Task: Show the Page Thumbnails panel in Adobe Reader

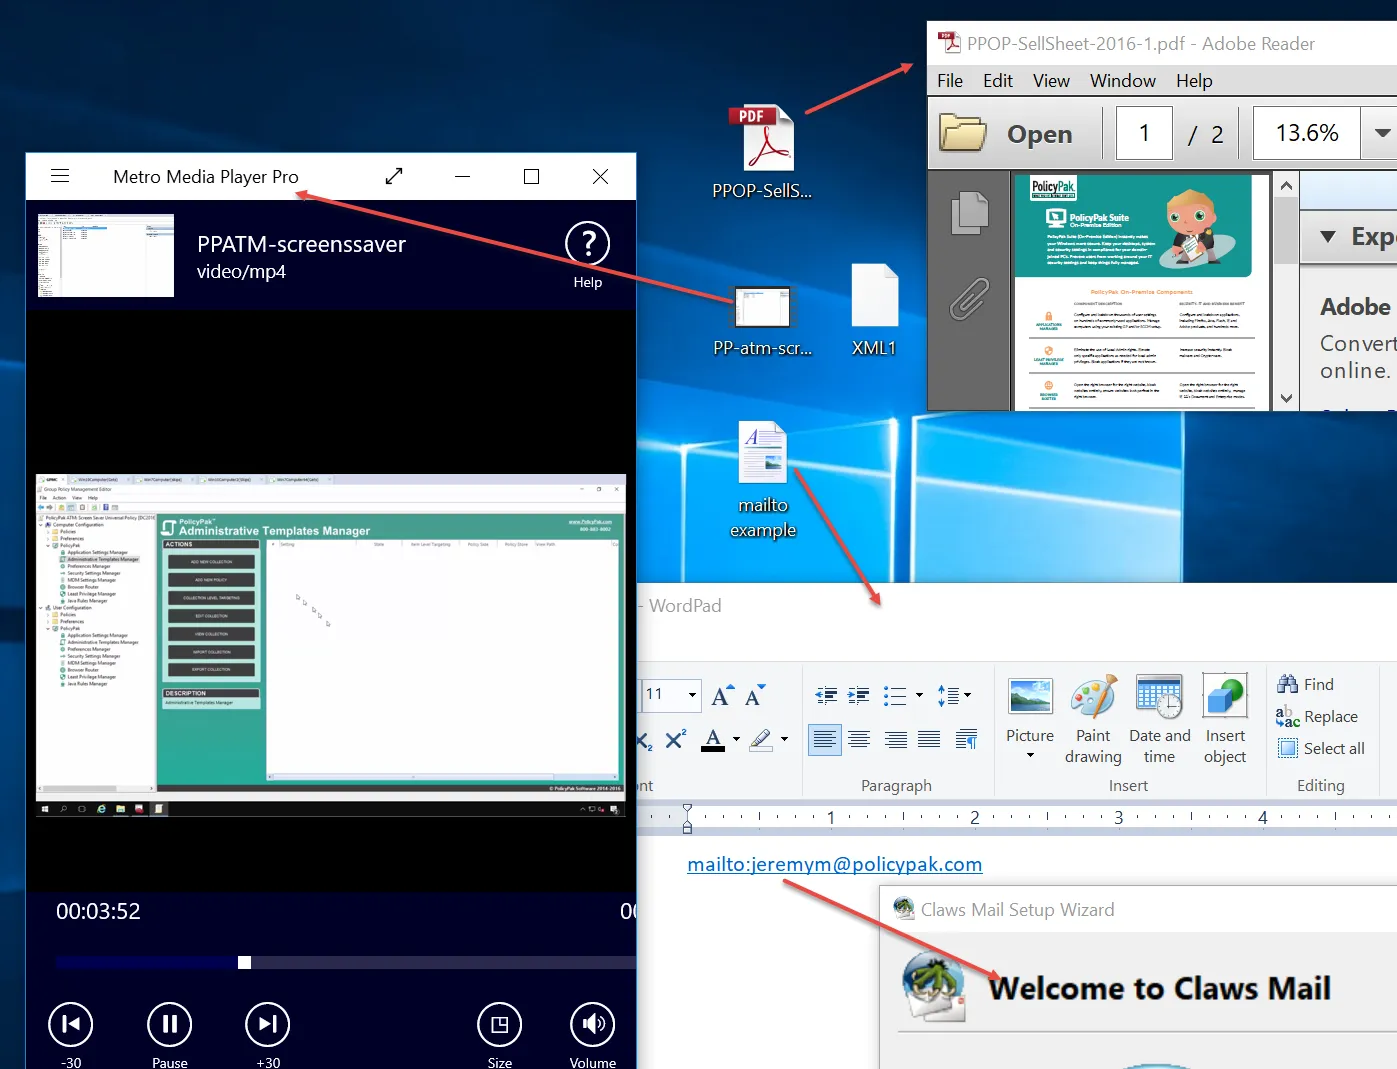Action: (969, 213)
